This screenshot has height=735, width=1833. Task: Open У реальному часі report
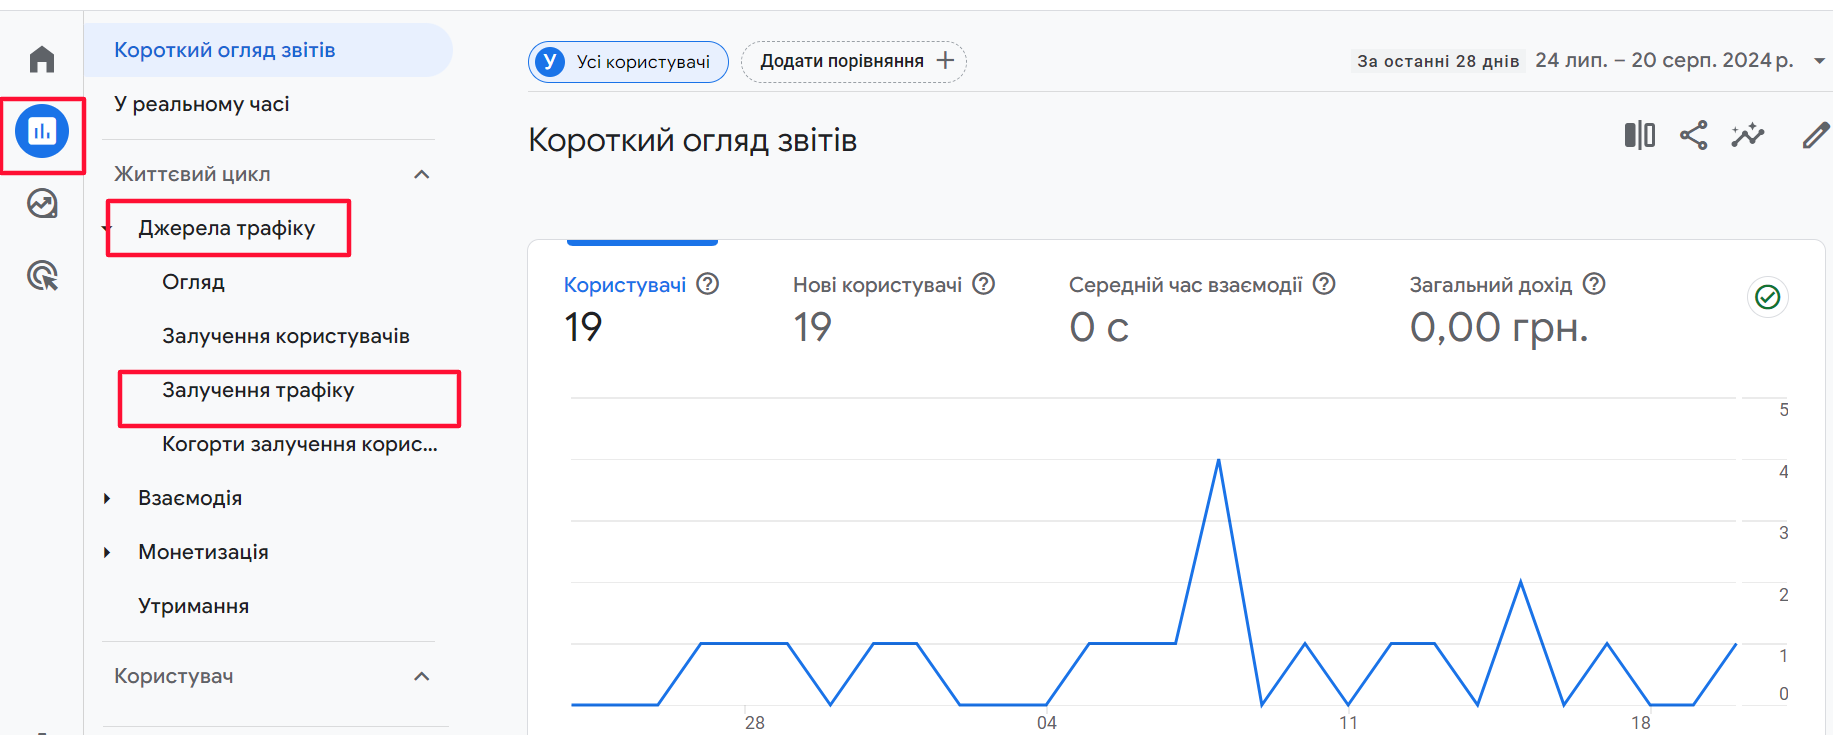coord(201,104)
